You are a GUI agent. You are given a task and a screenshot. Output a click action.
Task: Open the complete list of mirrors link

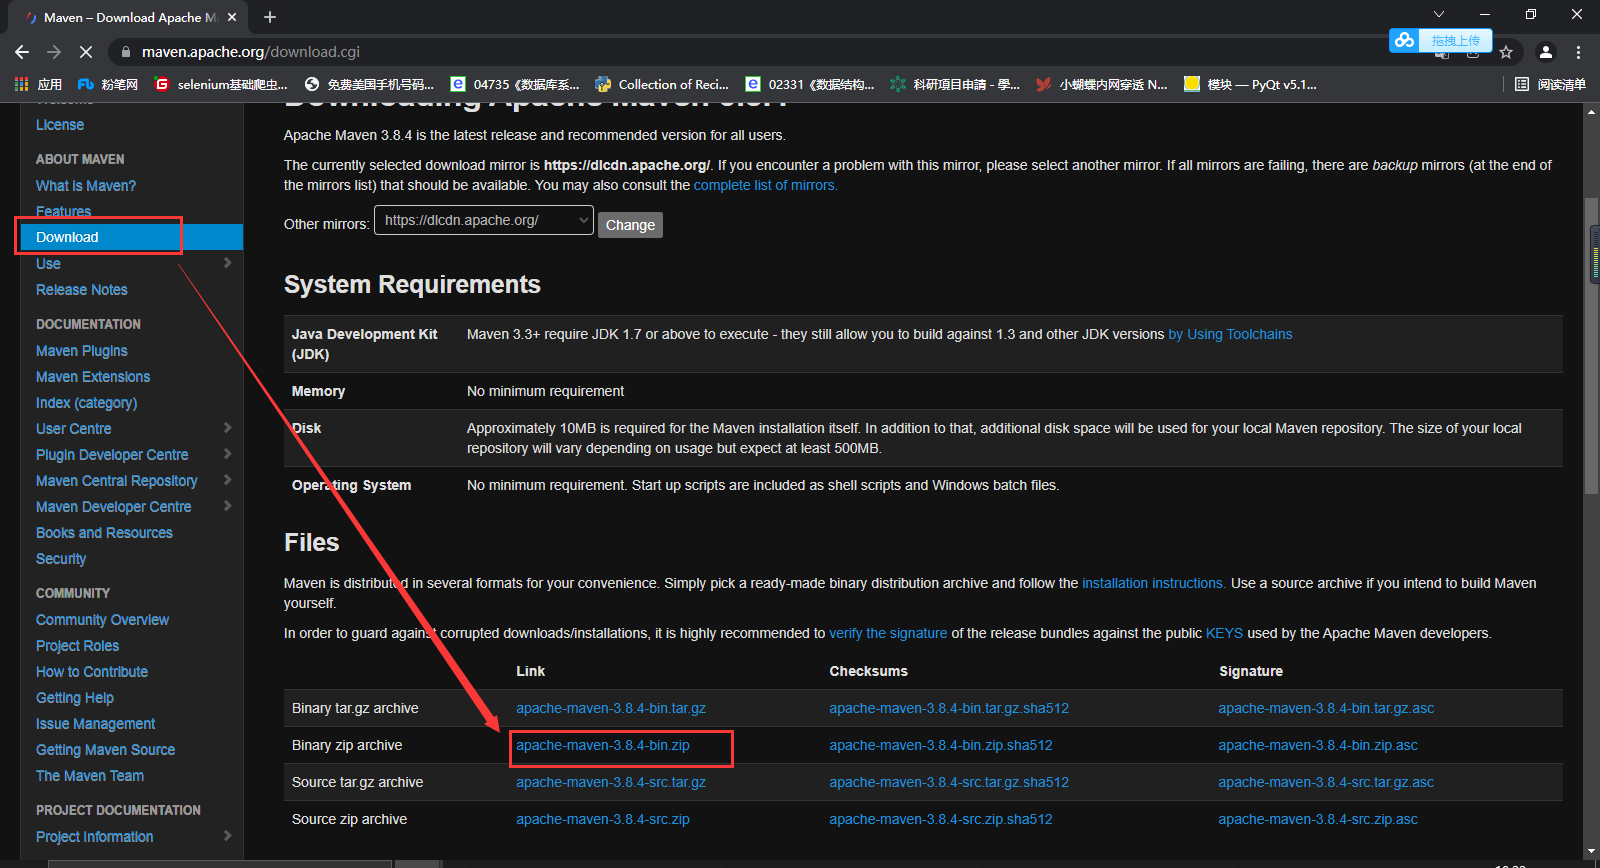tap(765, 185)
